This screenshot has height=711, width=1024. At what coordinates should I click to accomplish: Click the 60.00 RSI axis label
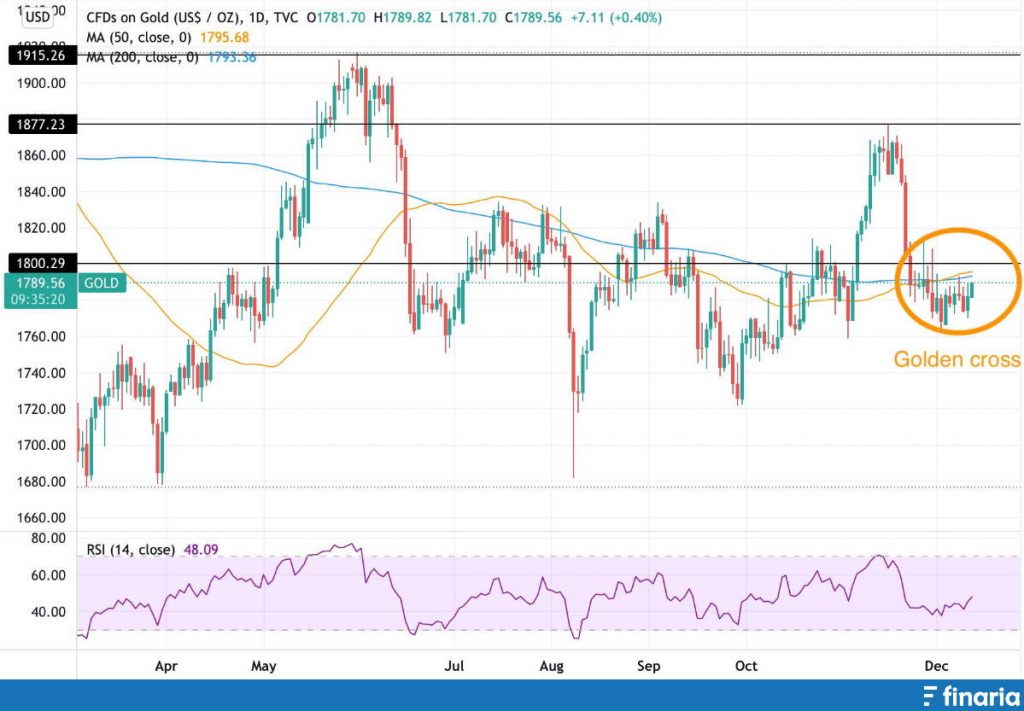tap(49, 575)
